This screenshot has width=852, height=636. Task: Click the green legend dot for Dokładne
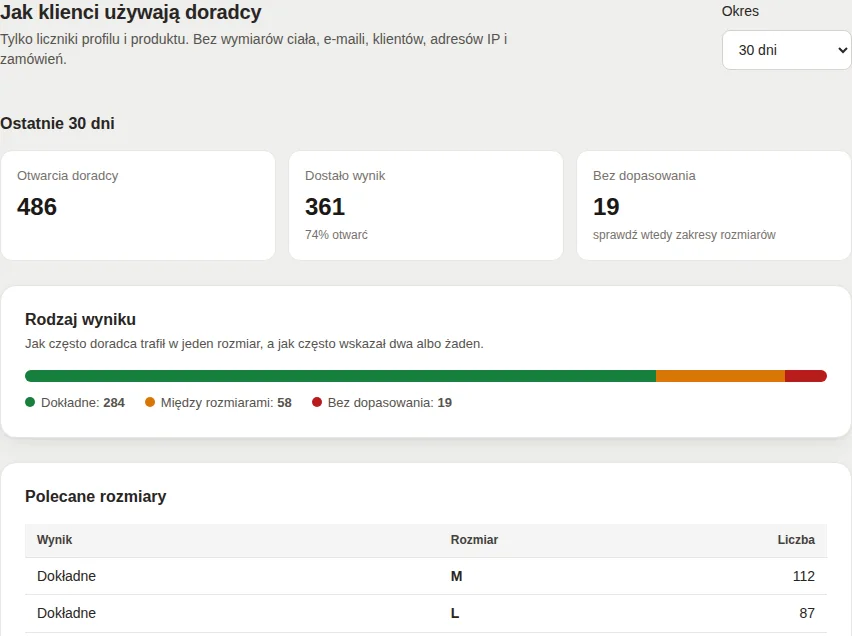[x=30, y=402]
